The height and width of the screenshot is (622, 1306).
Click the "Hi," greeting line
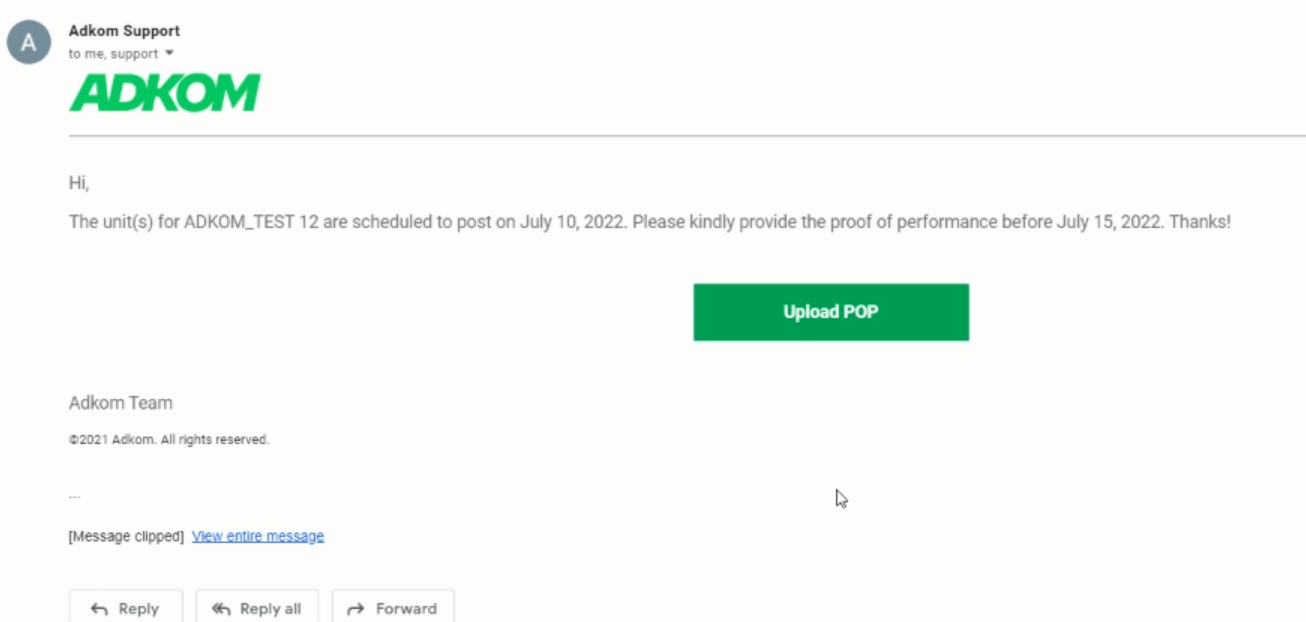point(79,184)
